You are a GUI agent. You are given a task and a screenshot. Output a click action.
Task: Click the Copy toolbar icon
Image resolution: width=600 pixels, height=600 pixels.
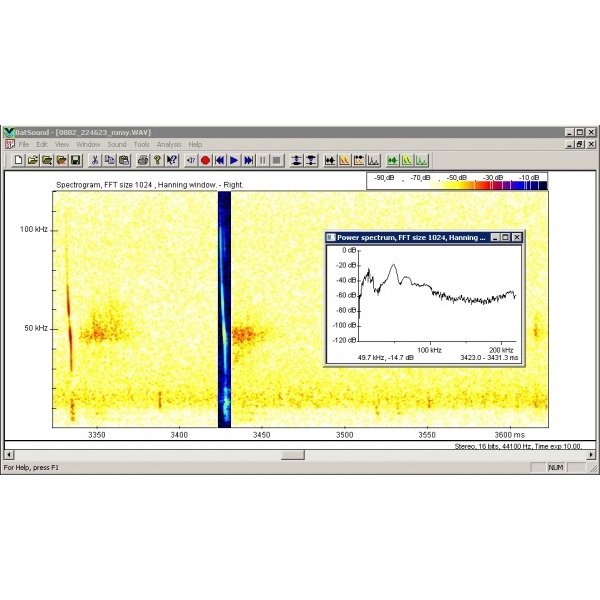click(x=108, y=160)
